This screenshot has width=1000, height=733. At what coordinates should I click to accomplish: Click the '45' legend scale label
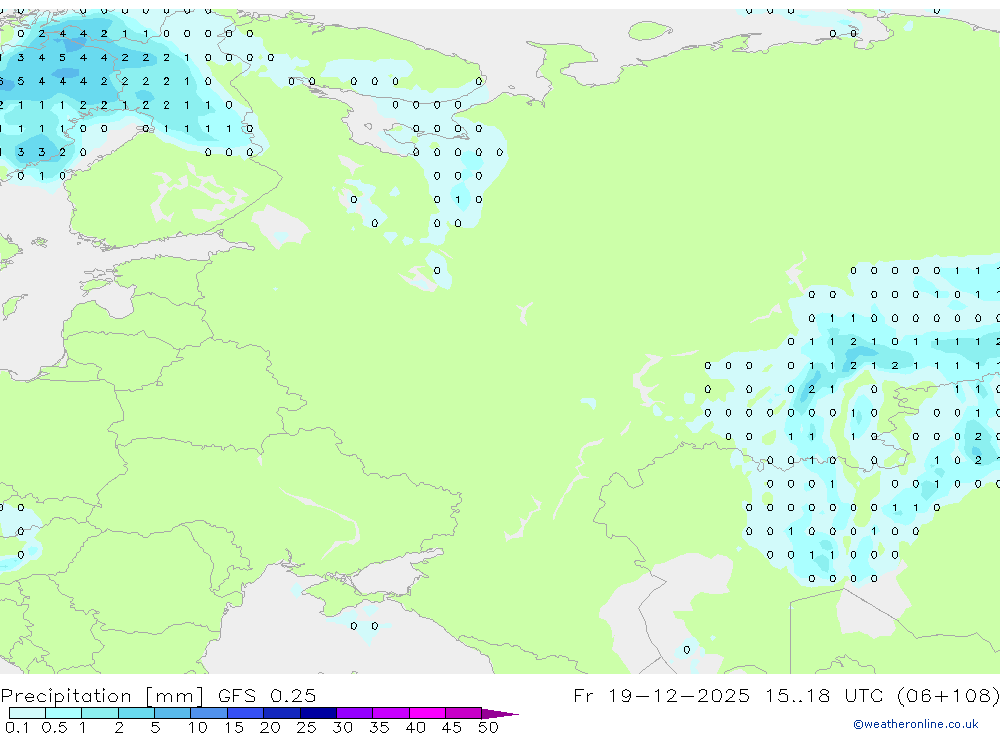coord(452,727)
